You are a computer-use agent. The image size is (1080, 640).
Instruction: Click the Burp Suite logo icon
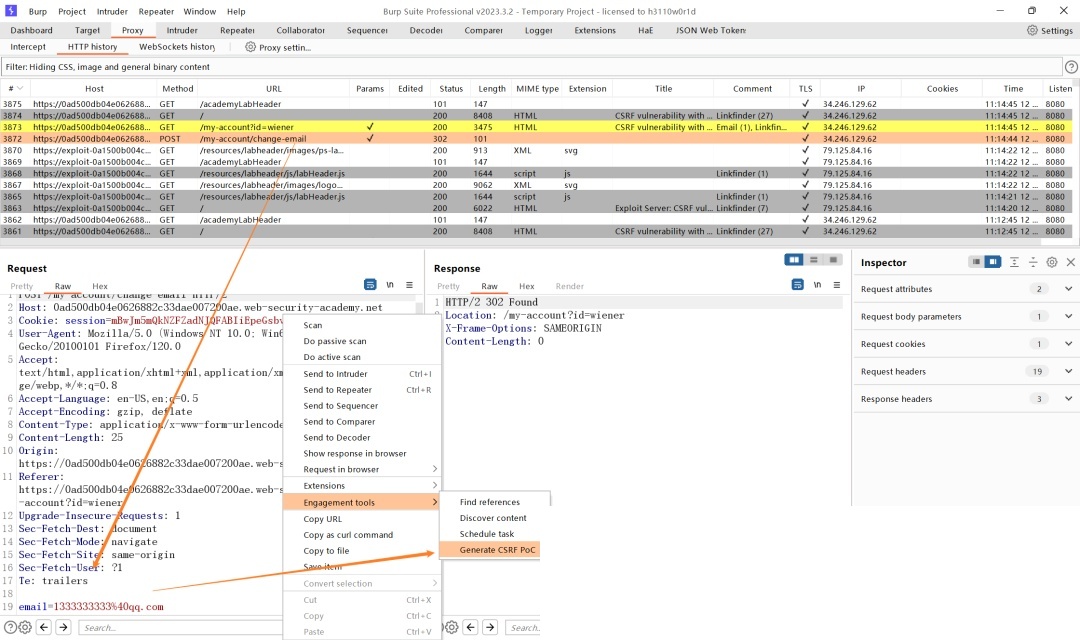[10, 11]
